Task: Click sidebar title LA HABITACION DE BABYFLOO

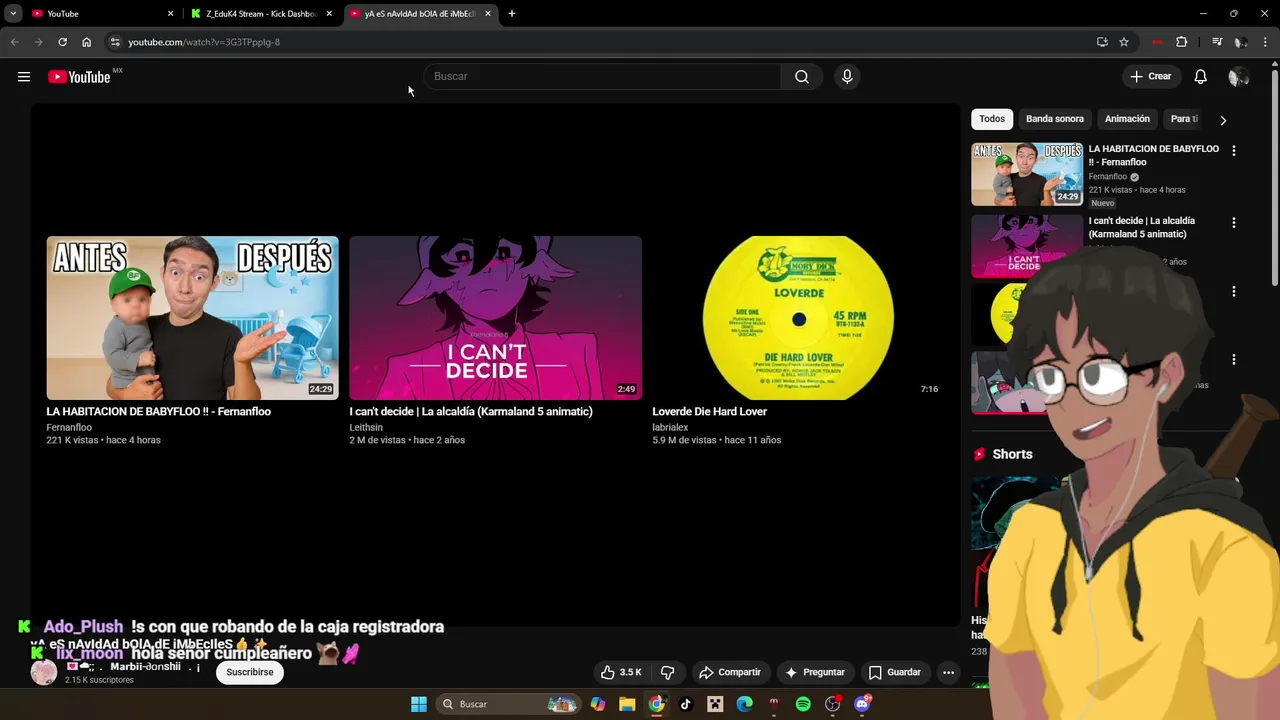Action: coord(1154,155)
